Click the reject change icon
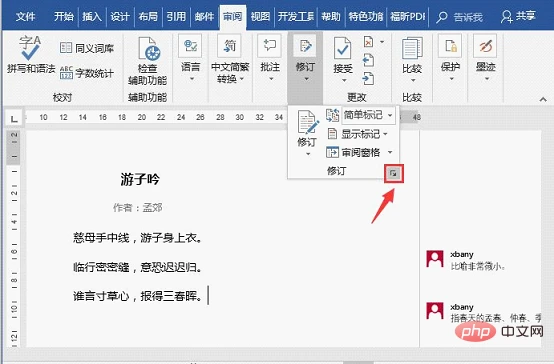Image resolution: width=554 pixels, height=364 pixels. pyautogui.click(x=369, y=42)
